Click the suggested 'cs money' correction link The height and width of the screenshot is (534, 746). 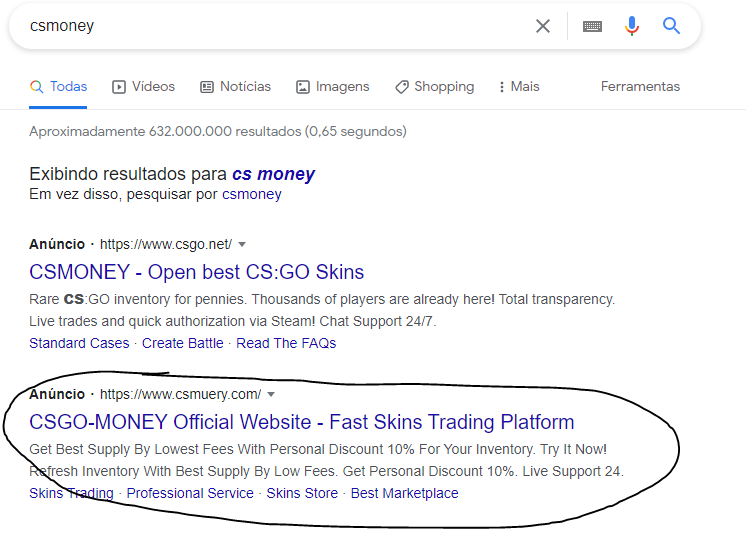pyautogui.click(x=273, y=174)
